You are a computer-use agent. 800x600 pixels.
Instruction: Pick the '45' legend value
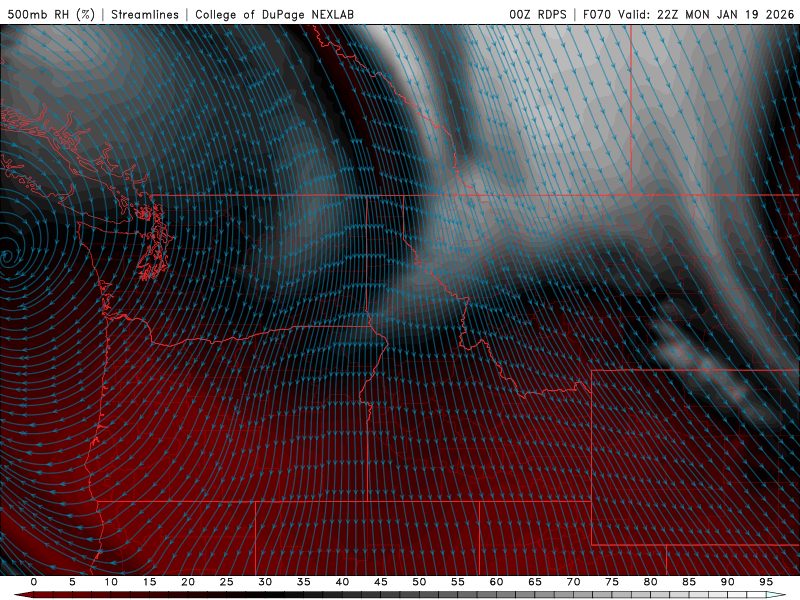(x=381, y=582)
